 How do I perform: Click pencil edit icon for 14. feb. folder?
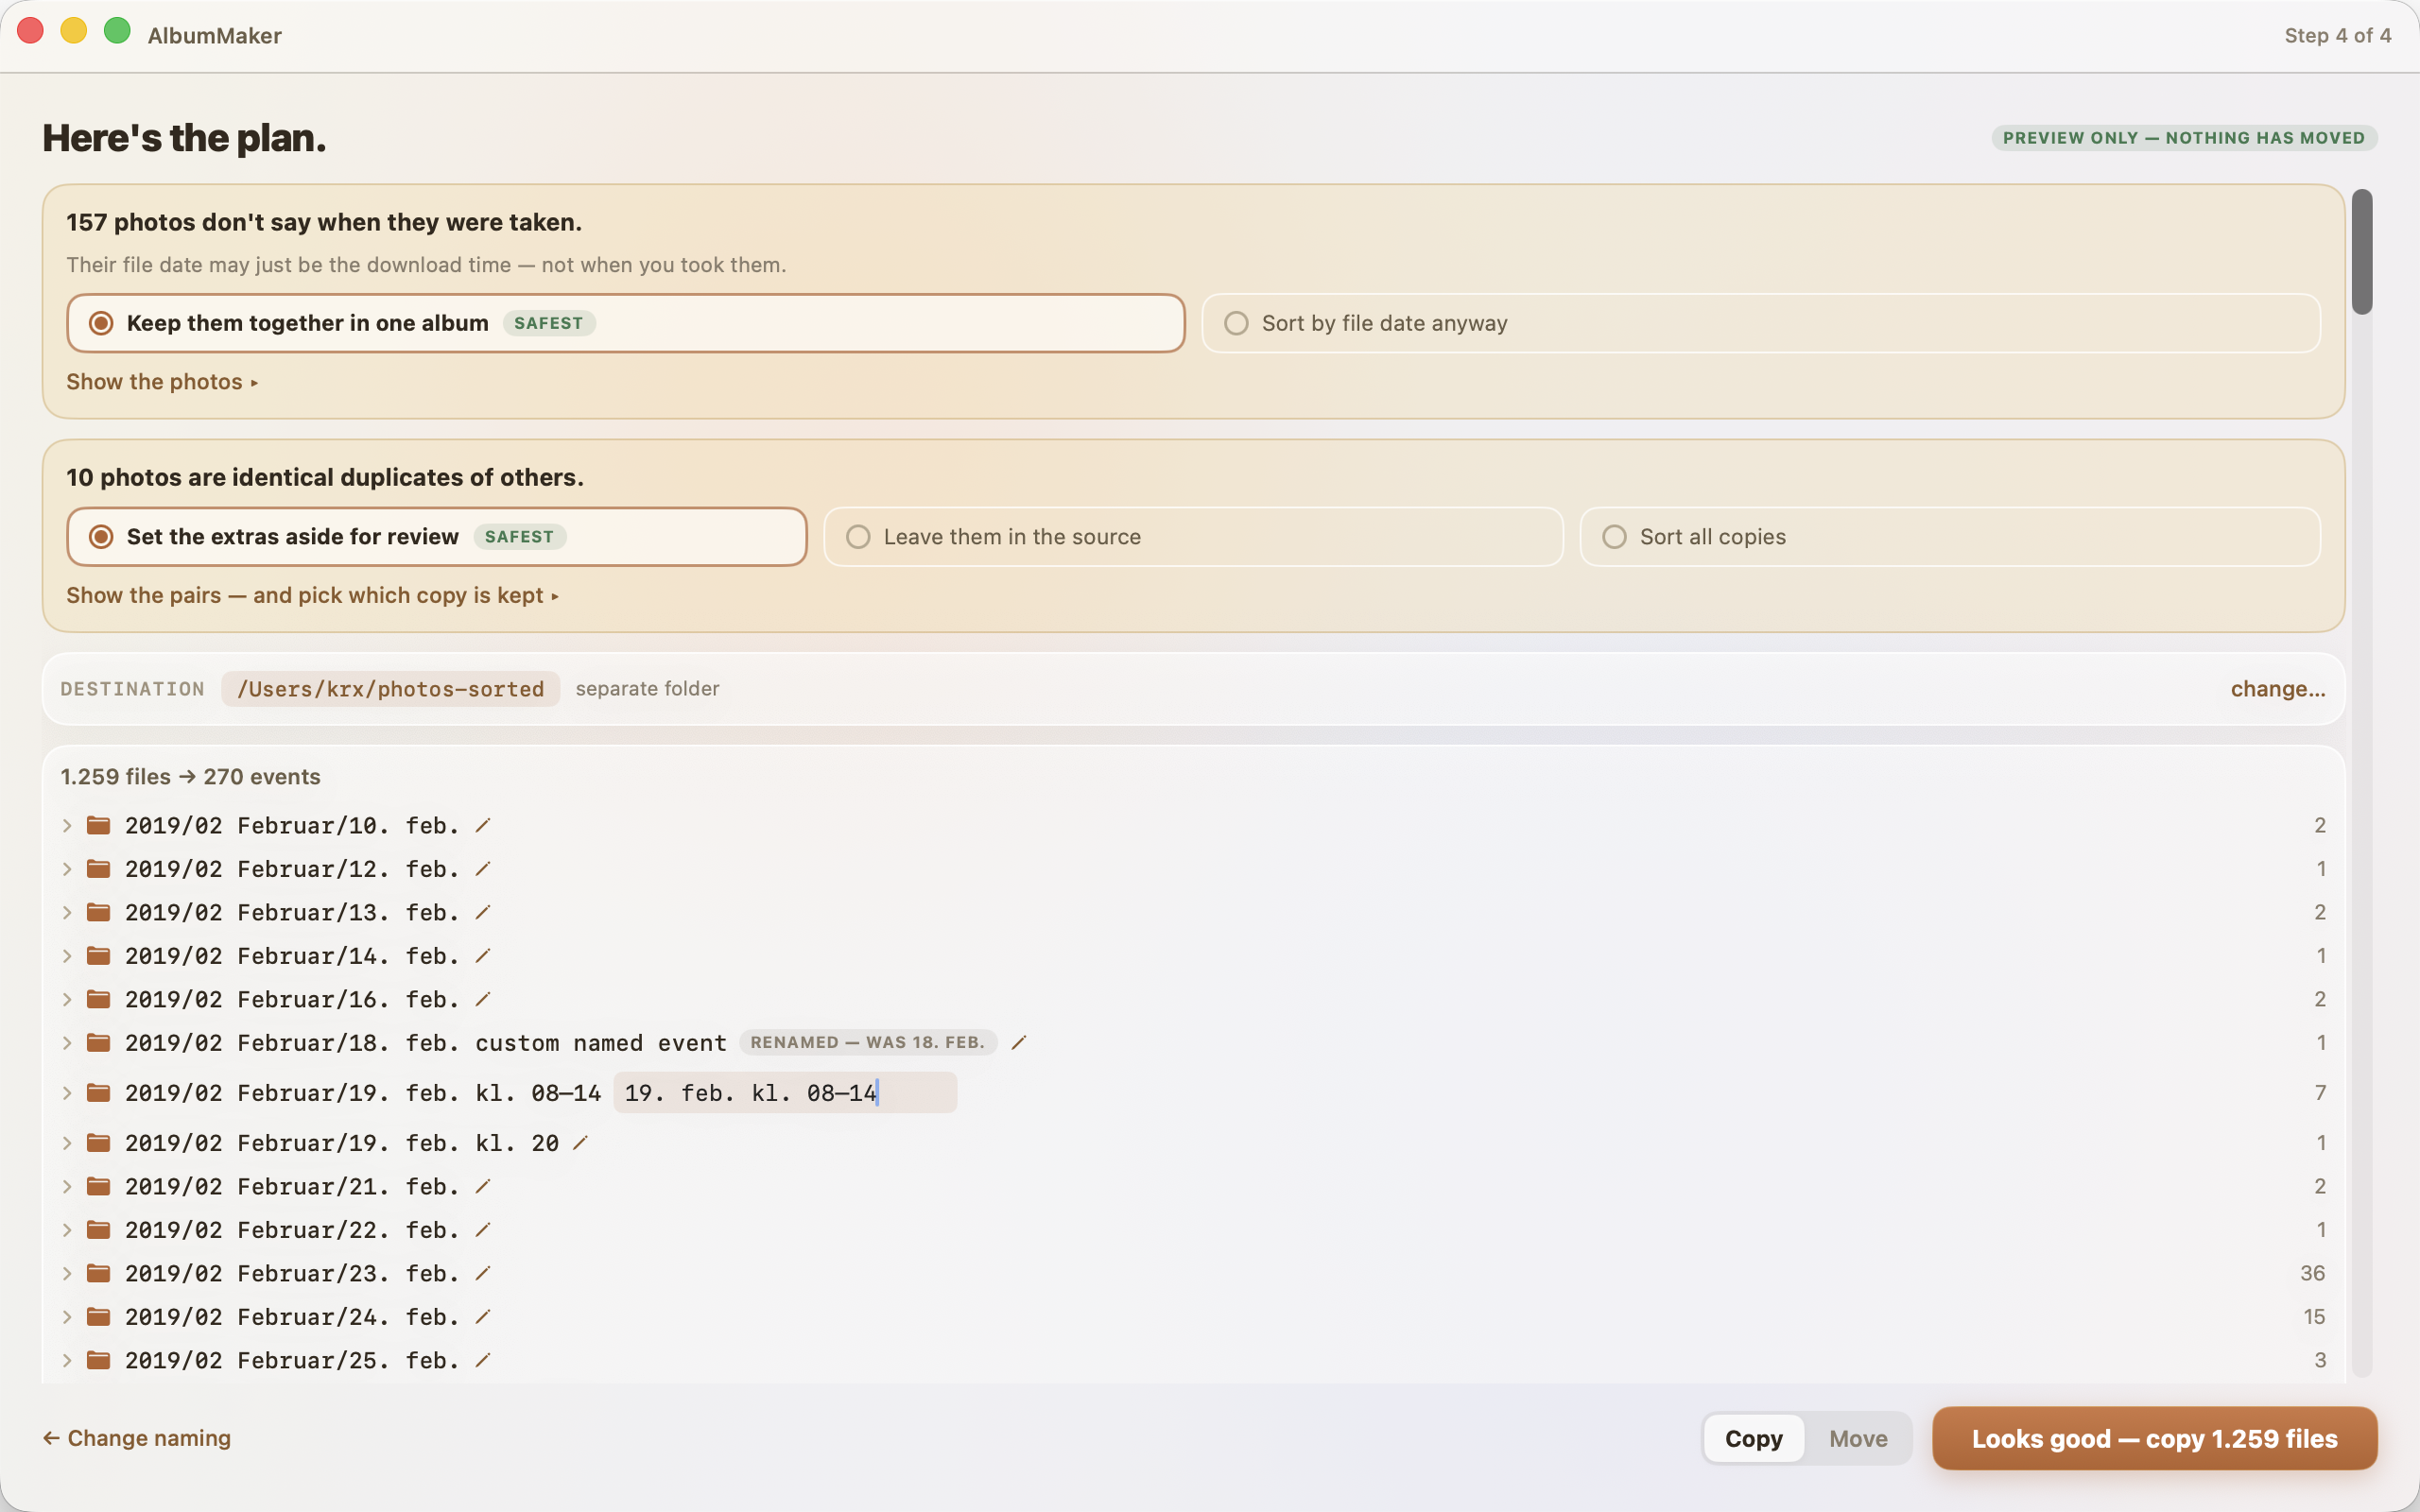coord(483,956)
